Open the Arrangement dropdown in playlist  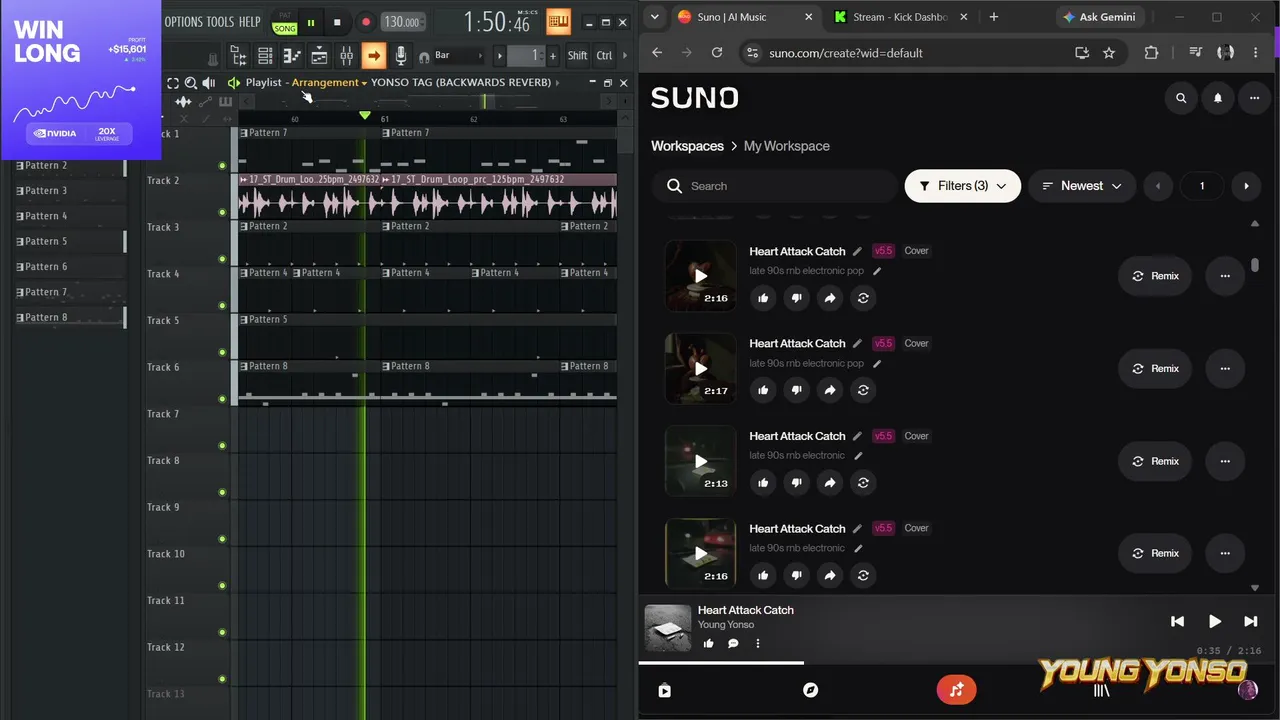tap(329, 82)
